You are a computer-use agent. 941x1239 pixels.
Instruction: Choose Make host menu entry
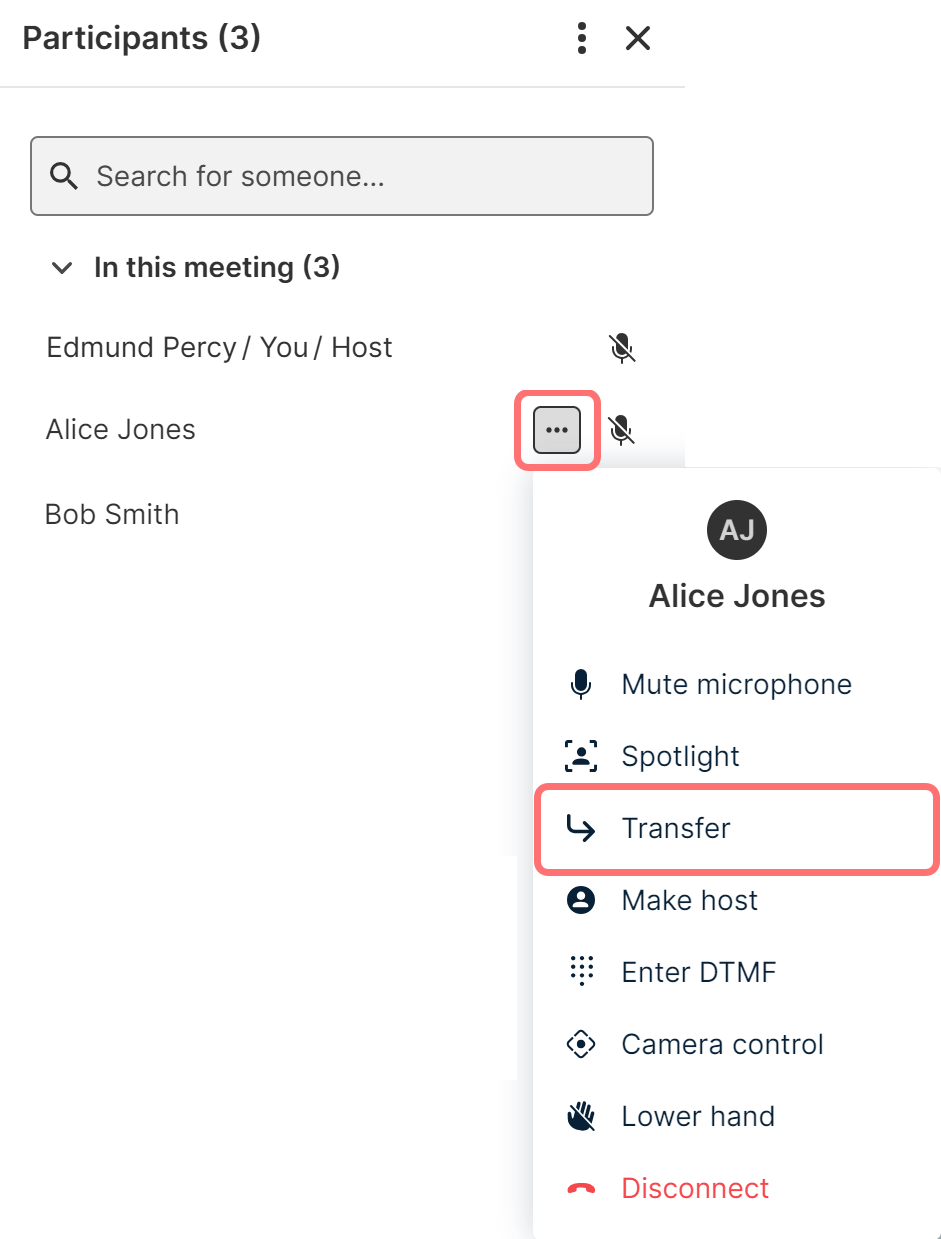pyautogui.click(x=690, y=900)
